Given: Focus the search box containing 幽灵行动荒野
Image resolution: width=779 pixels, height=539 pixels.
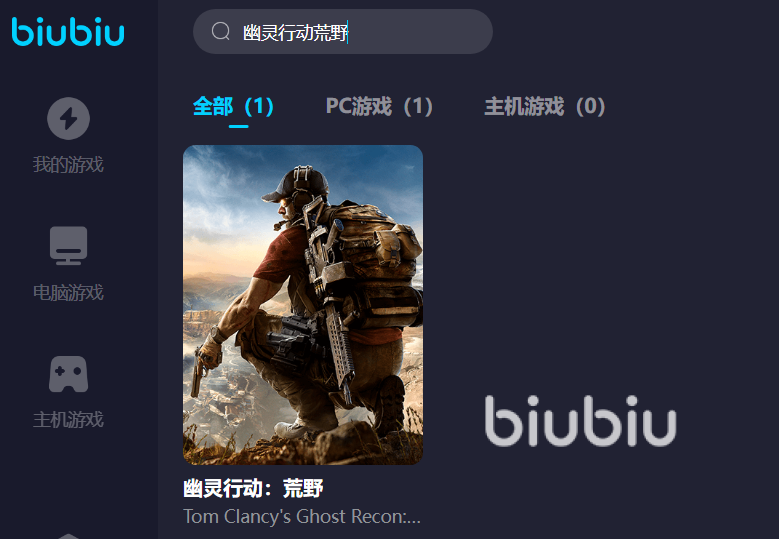Looking at the screenshot, I should 343,32.
